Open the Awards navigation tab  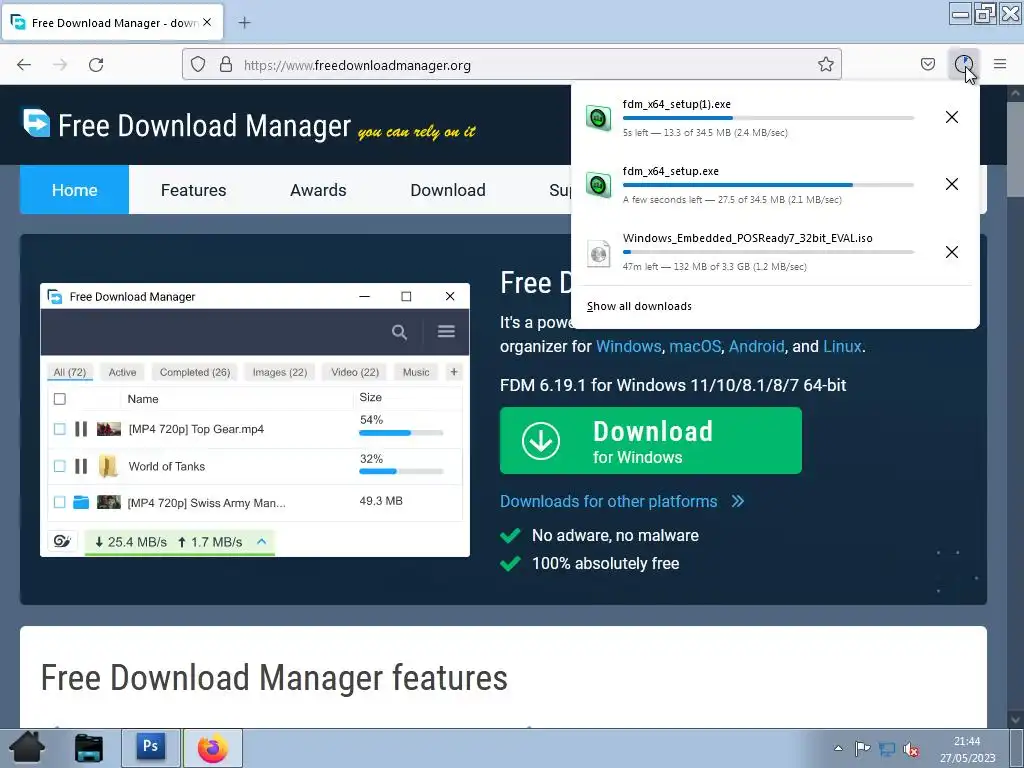pos(318,189)
